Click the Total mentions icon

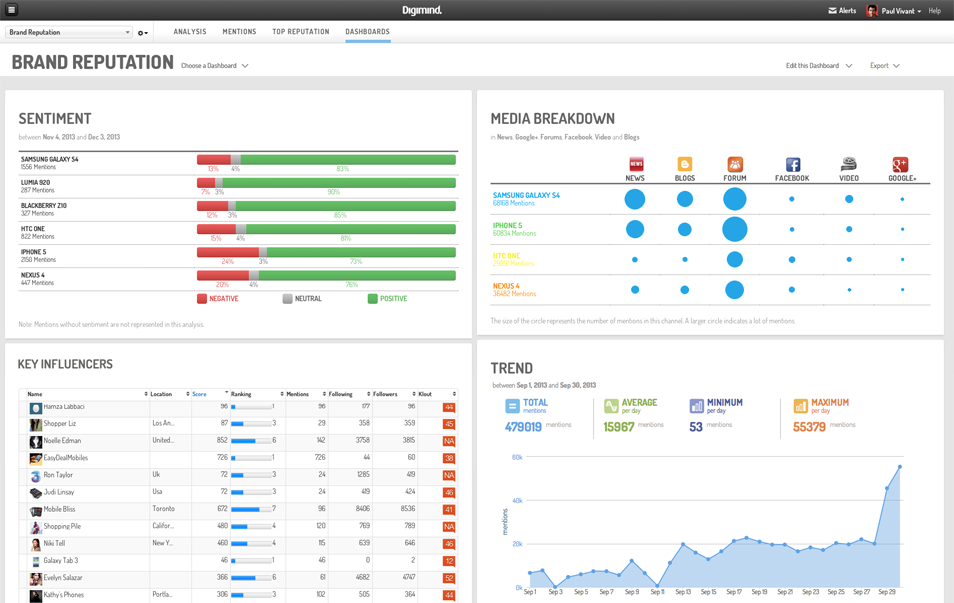pos(512,406)
